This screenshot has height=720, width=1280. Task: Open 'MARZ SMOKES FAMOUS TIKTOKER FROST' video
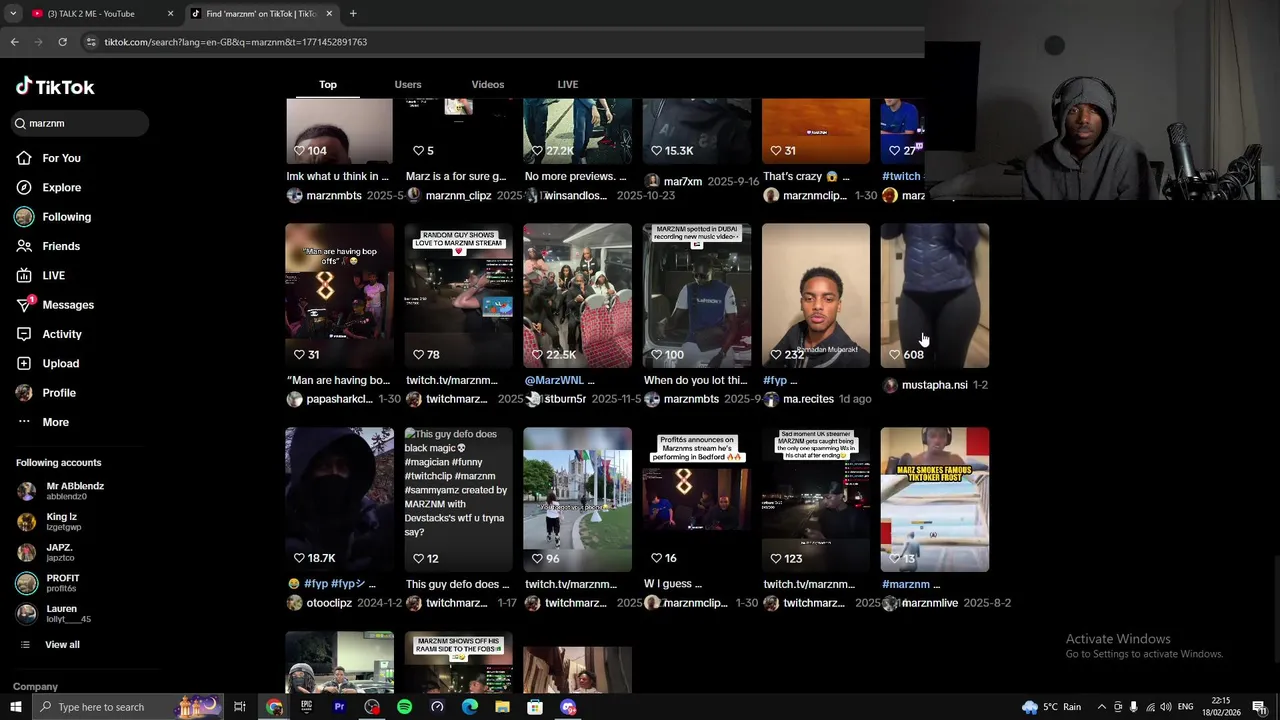[x=934, y=499]
